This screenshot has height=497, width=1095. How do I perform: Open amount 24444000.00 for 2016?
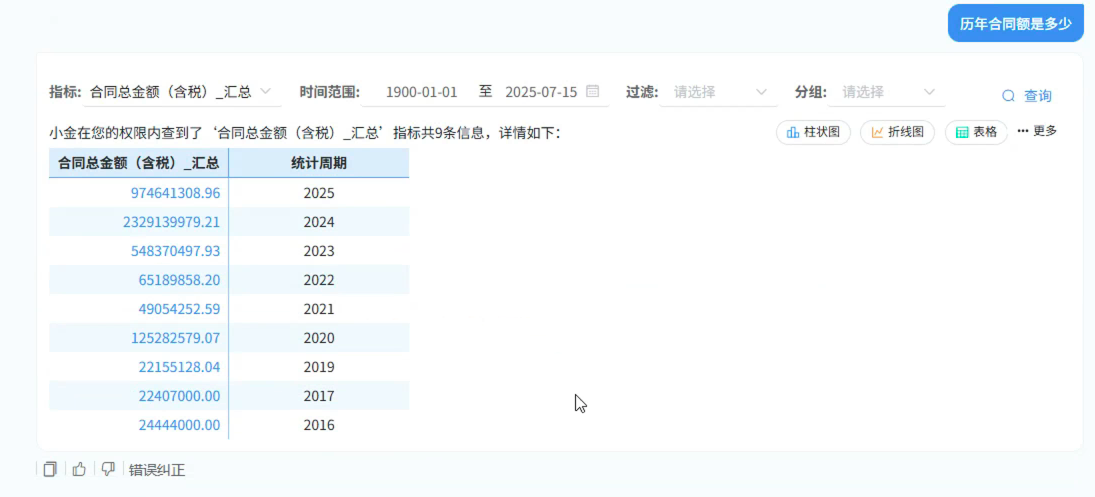[179, 425]
